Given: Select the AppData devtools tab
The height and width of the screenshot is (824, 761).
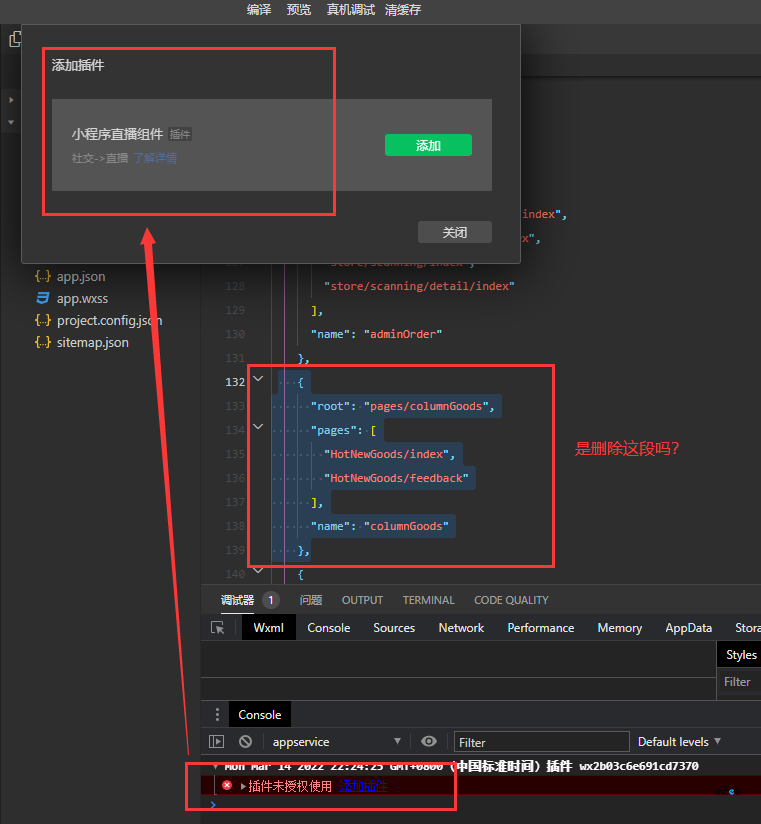Looking at the screenshot, I should tap(688, 627).
